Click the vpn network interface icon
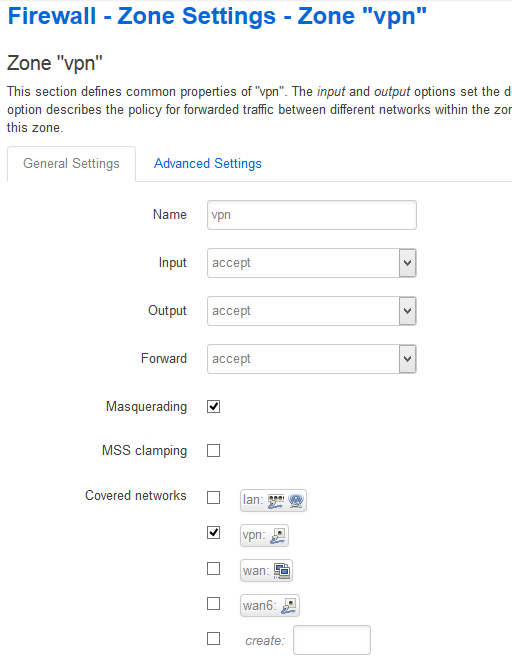The height and width of the screenshot is (664, 512). [x=277, y=536]
